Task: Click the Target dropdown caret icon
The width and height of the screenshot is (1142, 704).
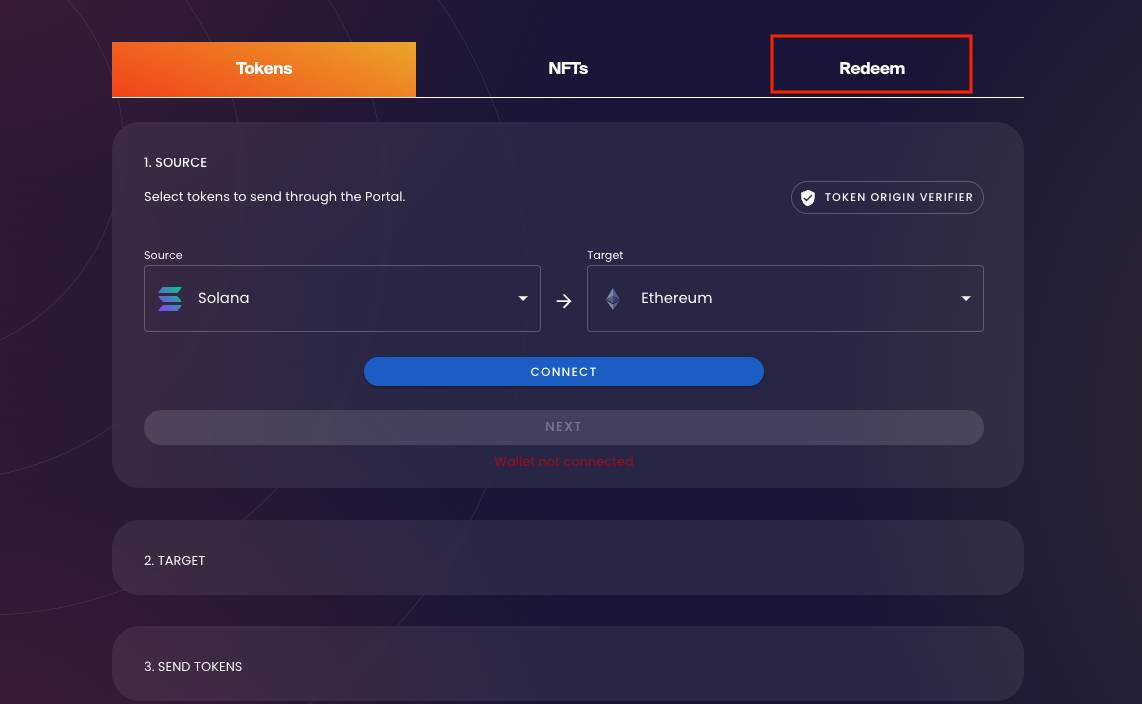Action: click(x=966, y=298)
